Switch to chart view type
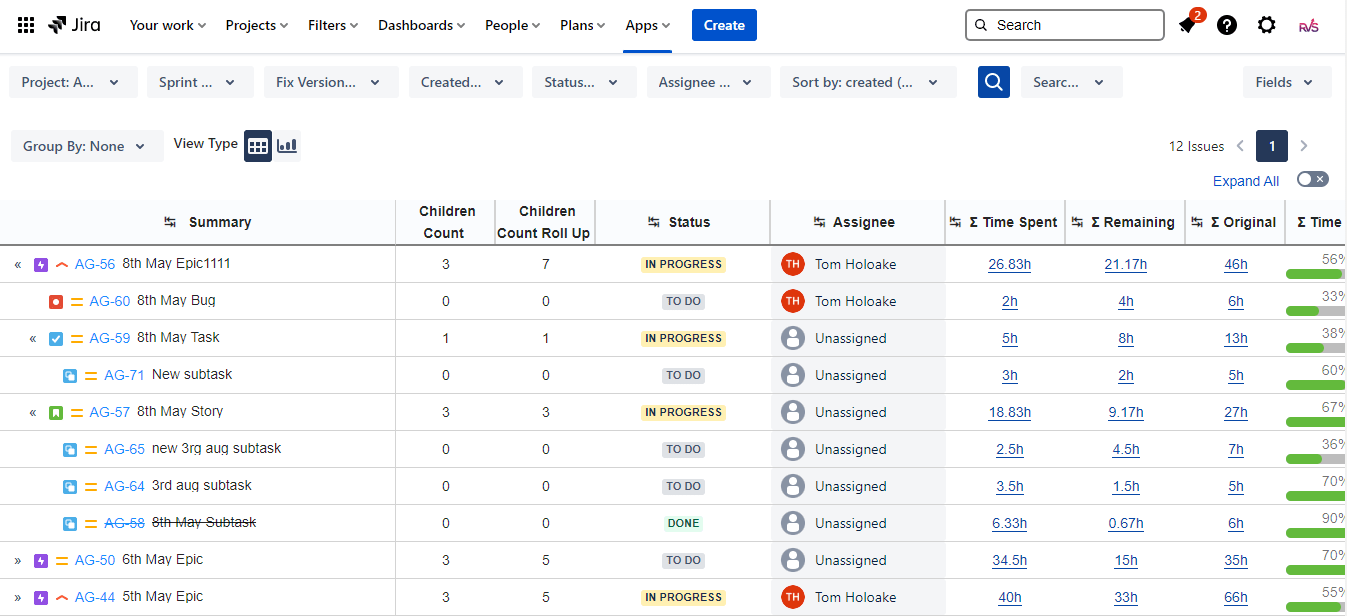 (x=287, y=145)
